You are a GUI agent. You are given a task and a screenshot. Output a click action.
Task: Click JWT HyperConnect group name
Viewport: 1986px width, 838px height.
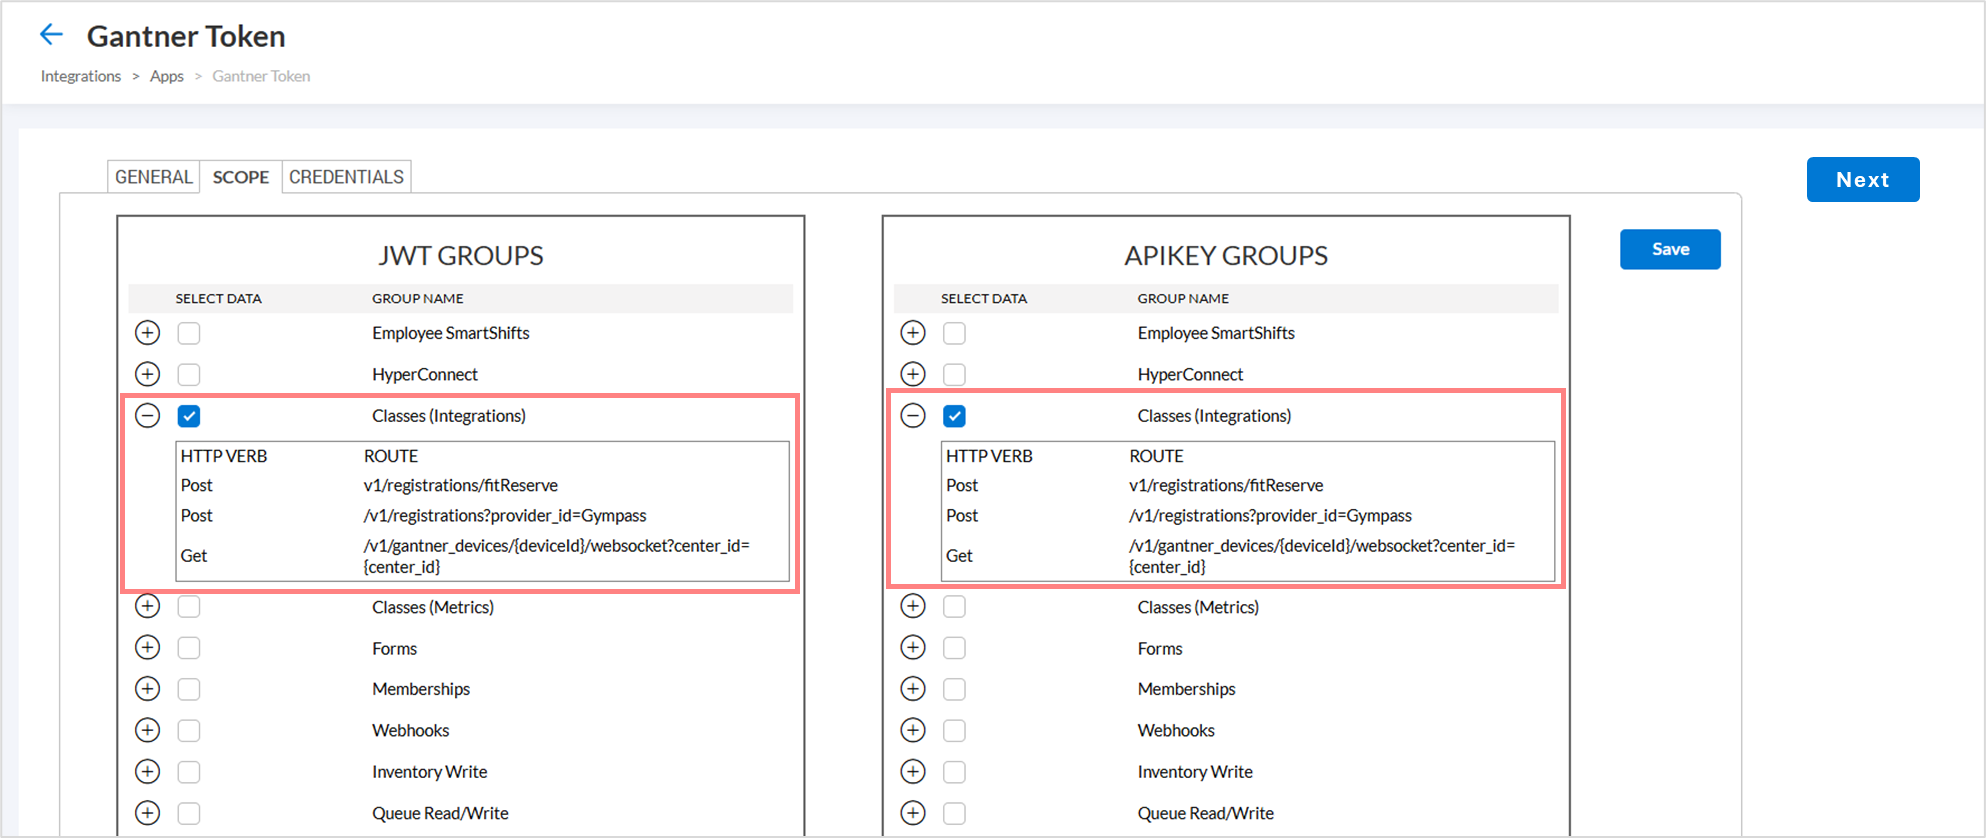[x=425, y=374]
